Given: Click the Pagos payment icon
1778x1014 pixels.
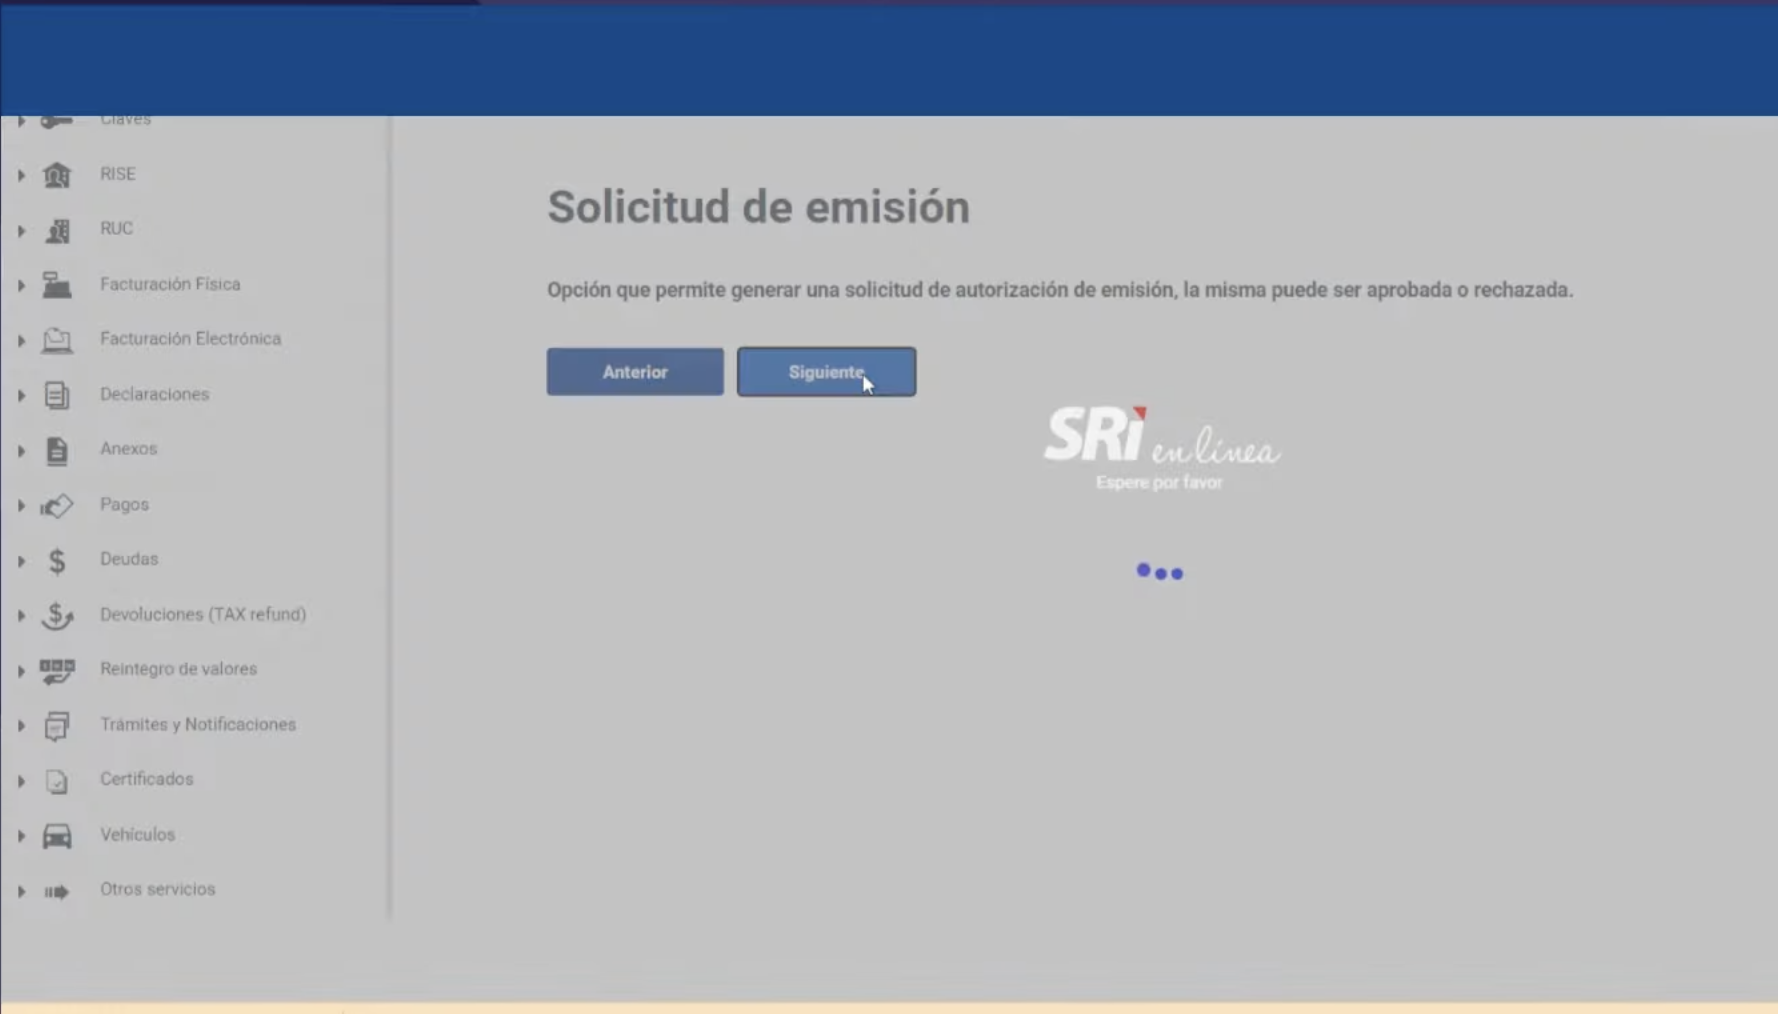Looking at the screenshot, I should [57, 505].
